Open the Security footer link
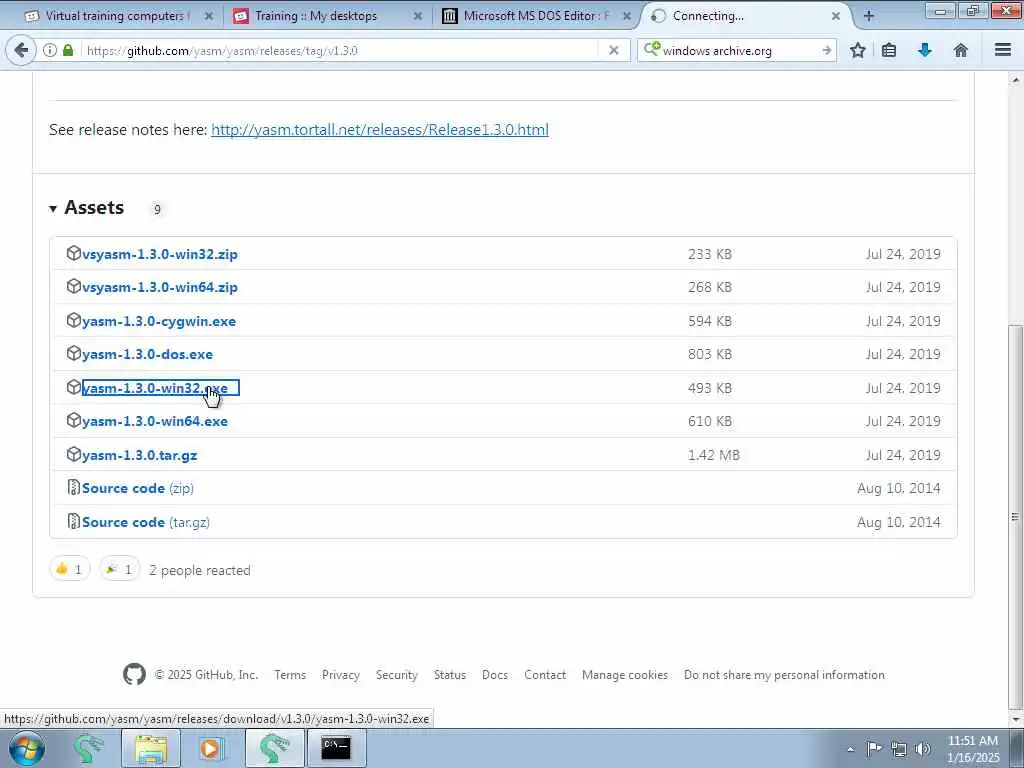Viewport: 1024px width, 768px height. coord(396,675)
